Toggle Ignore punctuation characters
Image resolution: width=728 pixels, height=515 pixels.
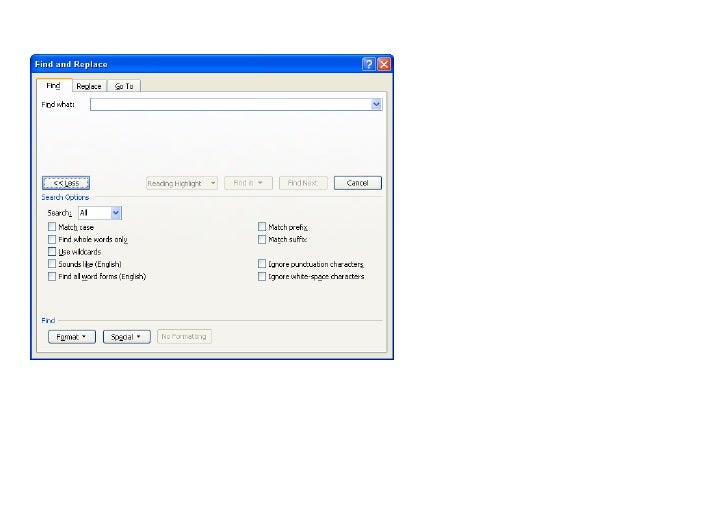[262, 264]
